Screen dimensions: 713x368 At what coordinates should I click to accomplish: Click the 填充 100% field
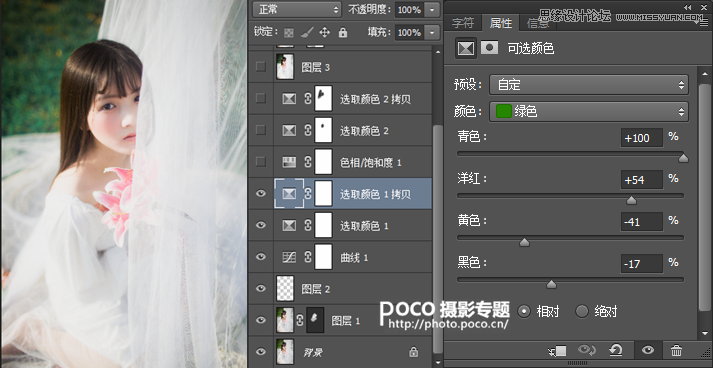410,32
